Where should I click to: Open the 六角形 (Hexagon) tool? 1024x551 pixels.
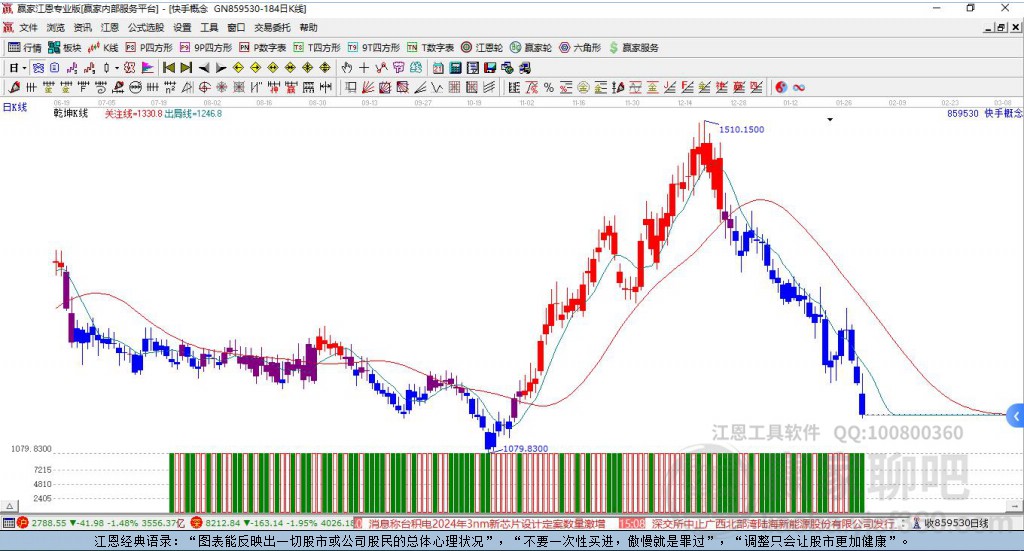click(x=579, y=47)
